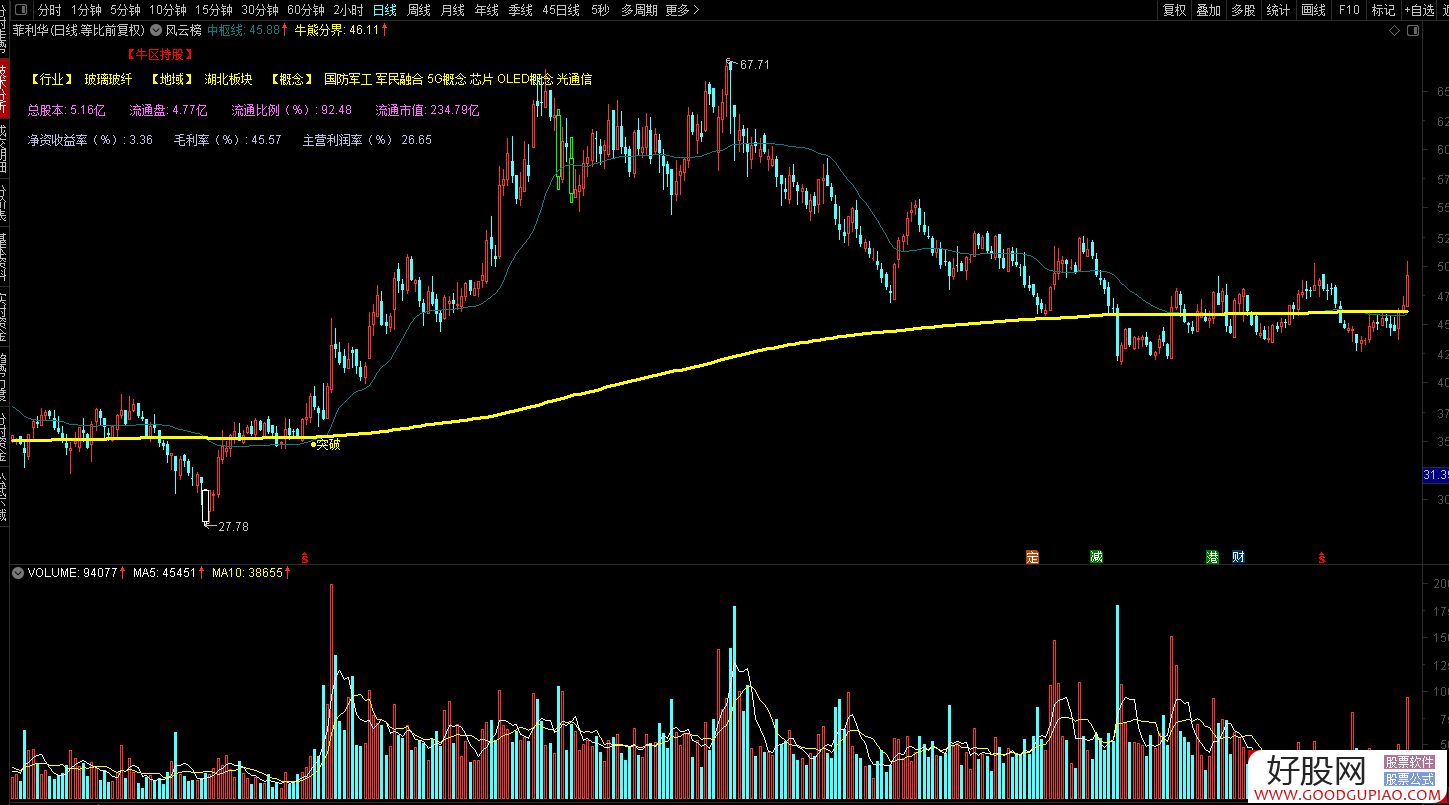Click the 流通比例 92.48 value
Screen dimensions: 1449x805
[x=292, y=110]
